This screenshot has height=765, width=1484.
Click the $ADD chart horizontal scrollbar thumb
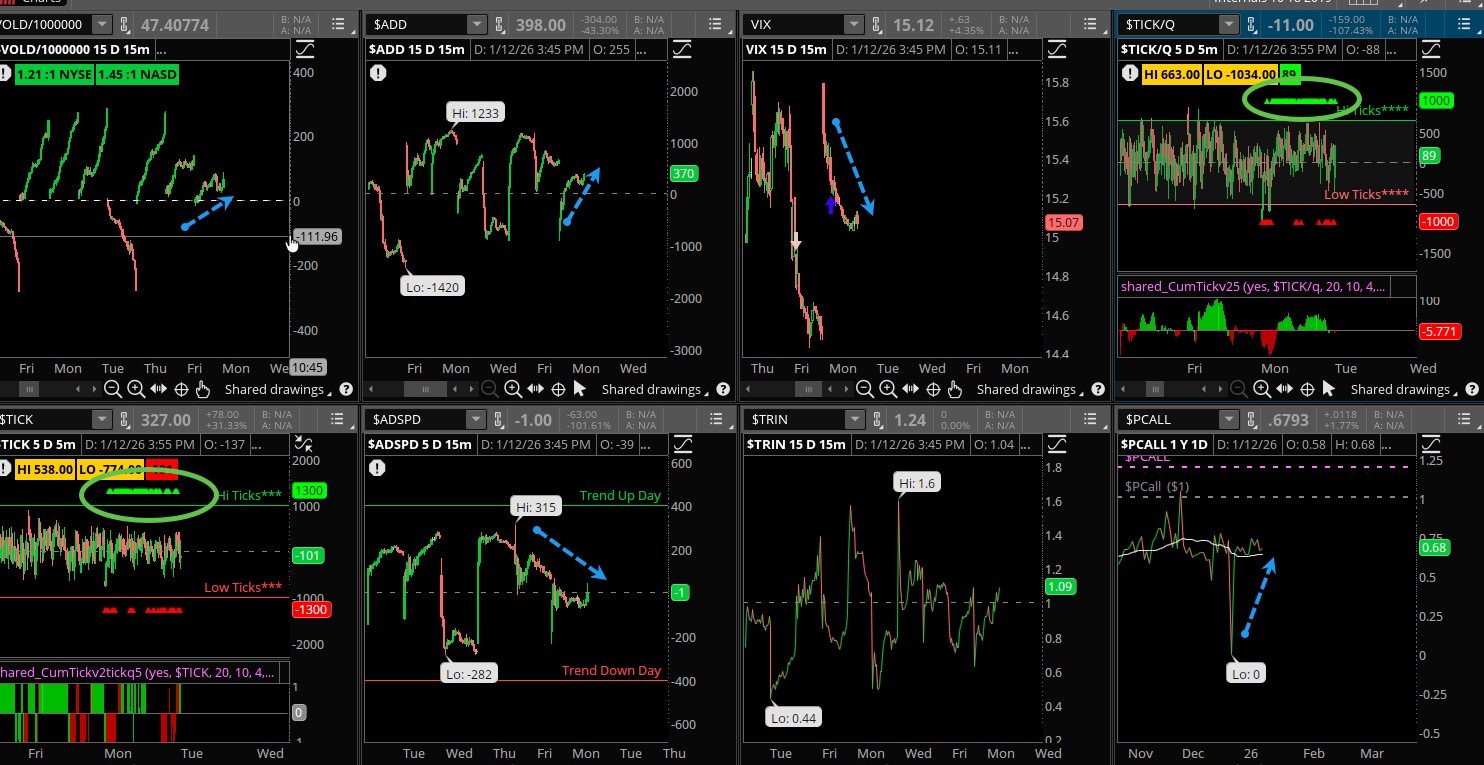[426, 389]
